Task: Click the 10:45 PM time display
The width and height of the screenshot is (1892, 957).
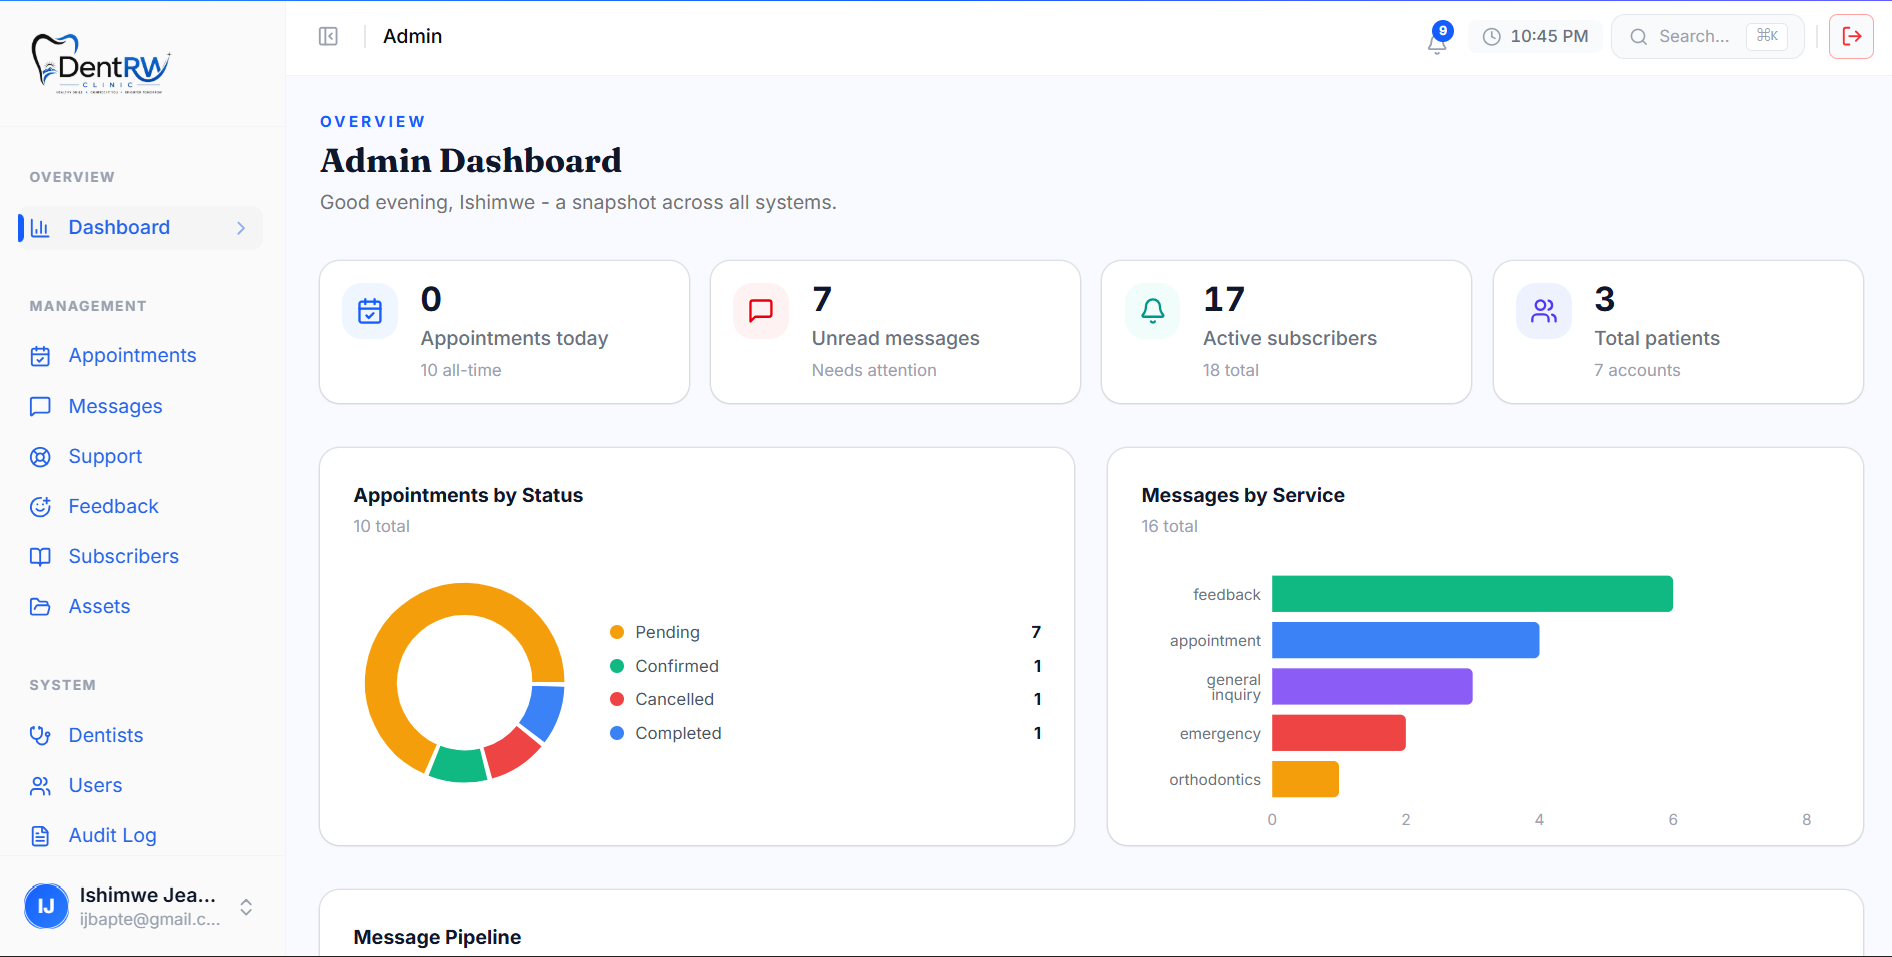Action: pos(1535,37)
